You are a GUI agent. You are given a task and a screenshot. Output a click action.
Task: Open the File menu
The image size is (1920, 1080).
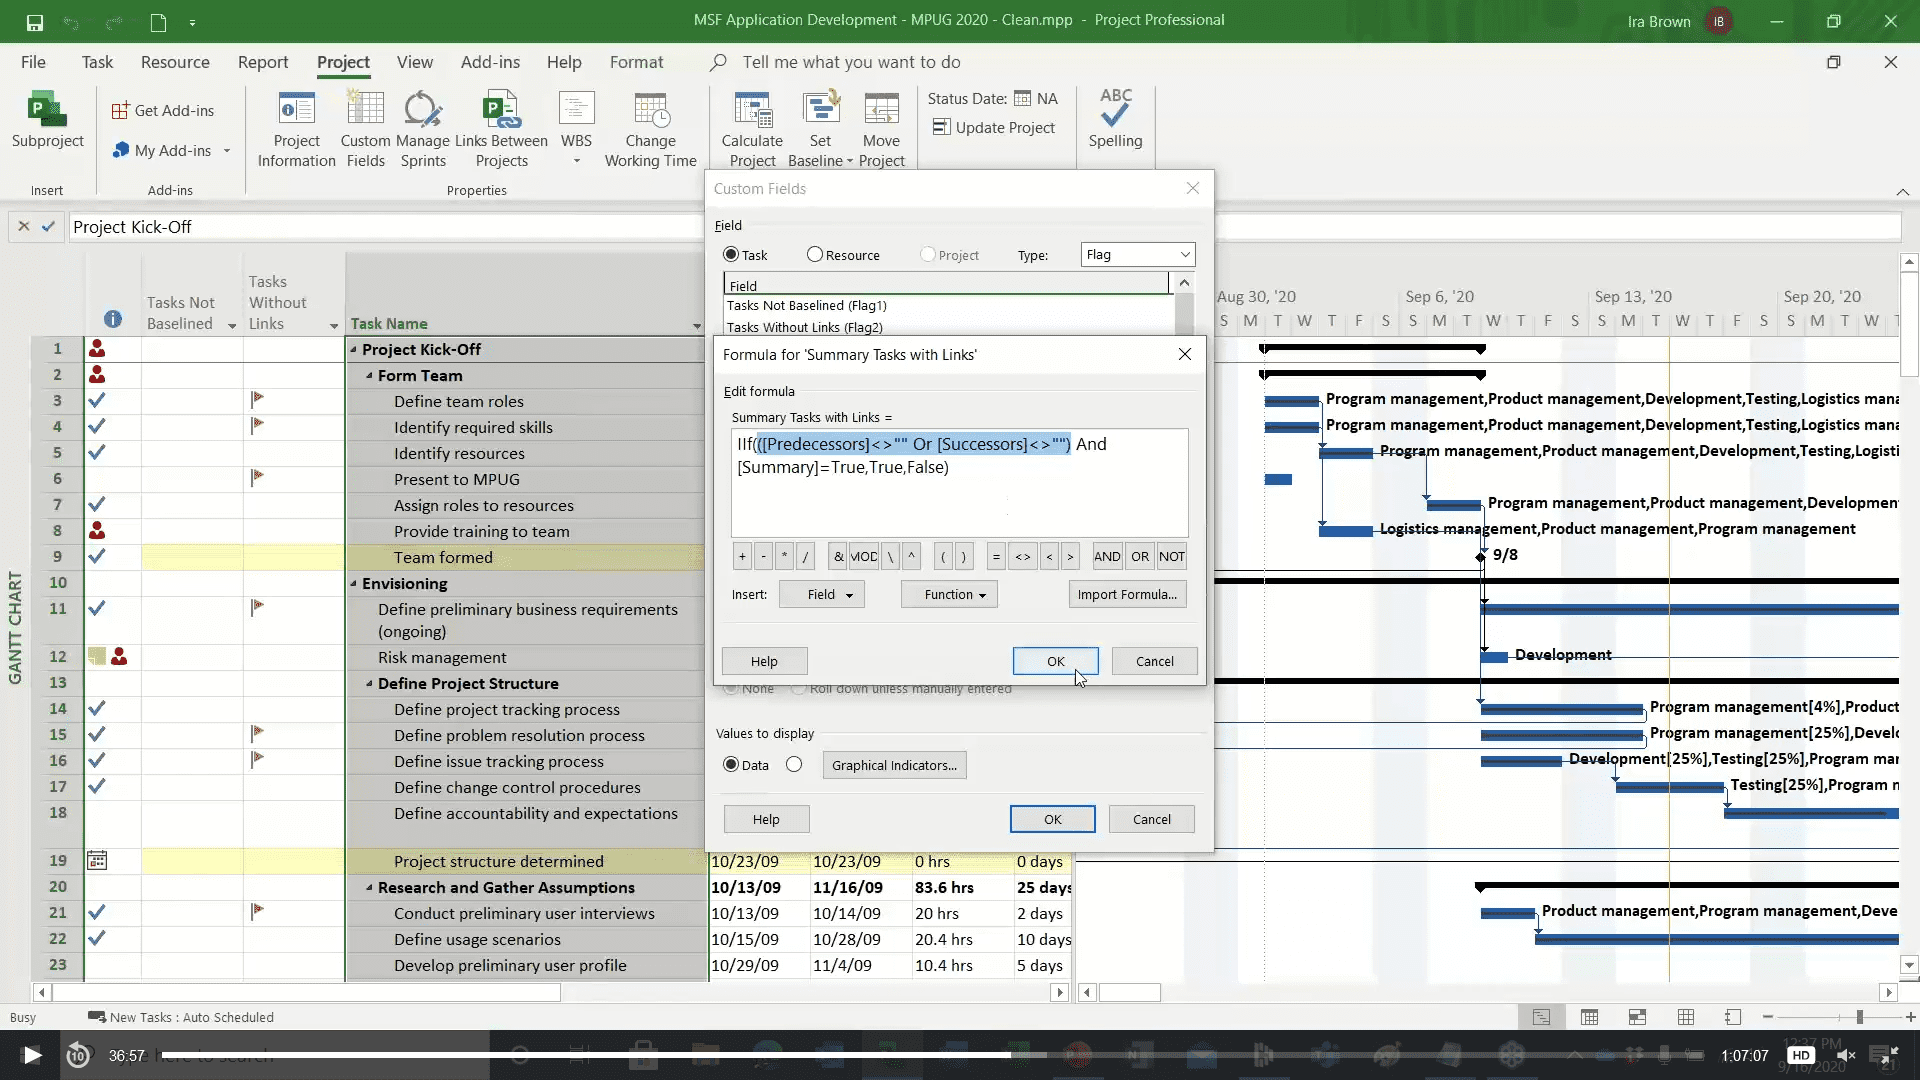[x=33, y=62]
